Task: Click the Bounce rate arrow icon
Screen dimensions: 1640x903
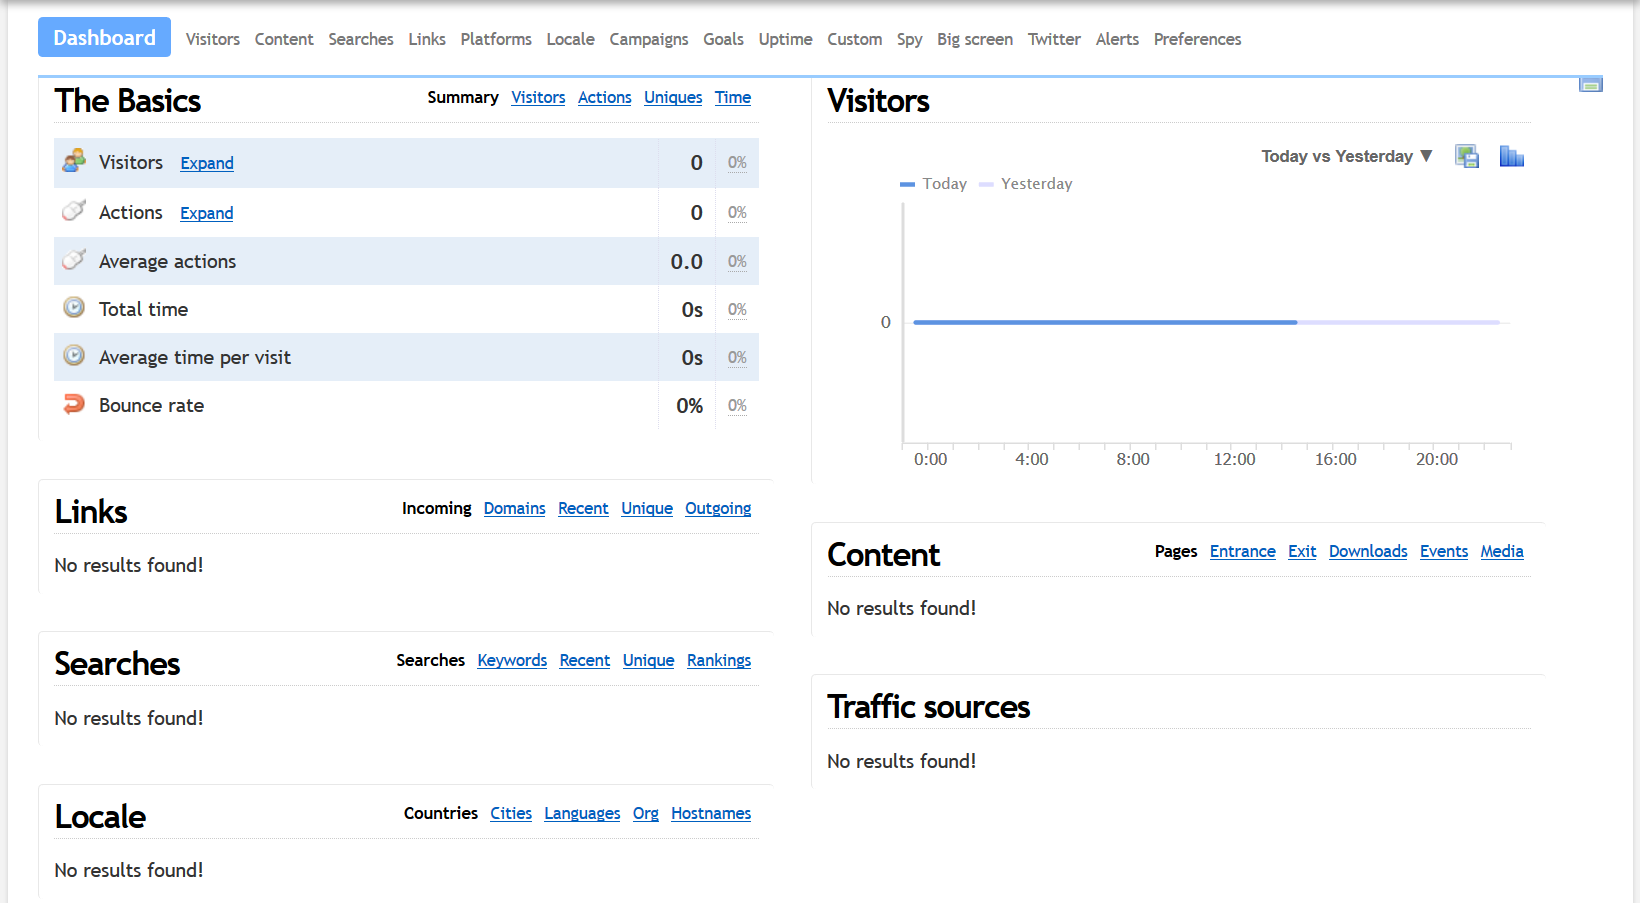Action: (x=74, y=404)
